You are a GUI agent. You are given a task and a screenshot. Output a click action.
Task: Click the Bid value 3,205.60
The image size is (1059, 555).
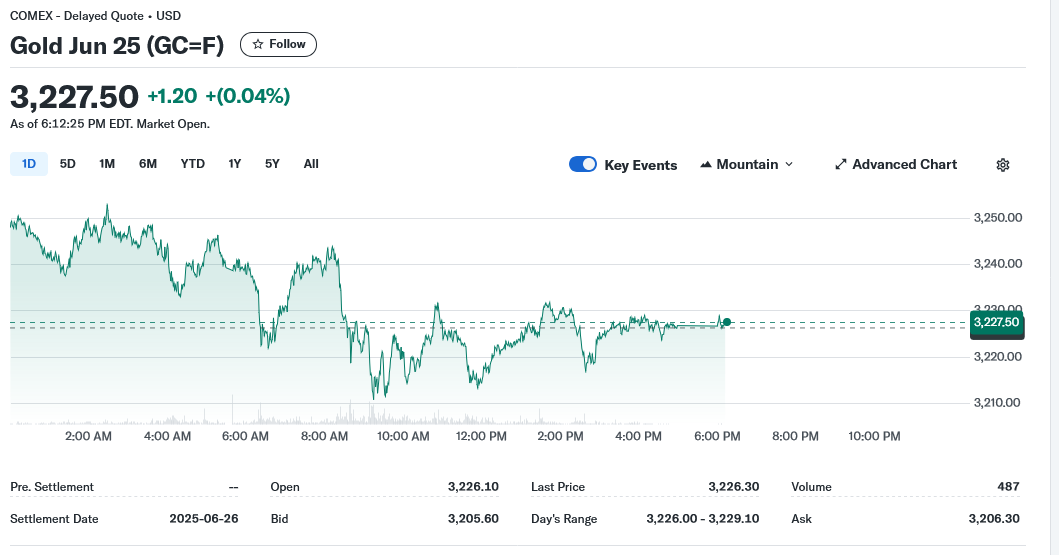point(473,519)
